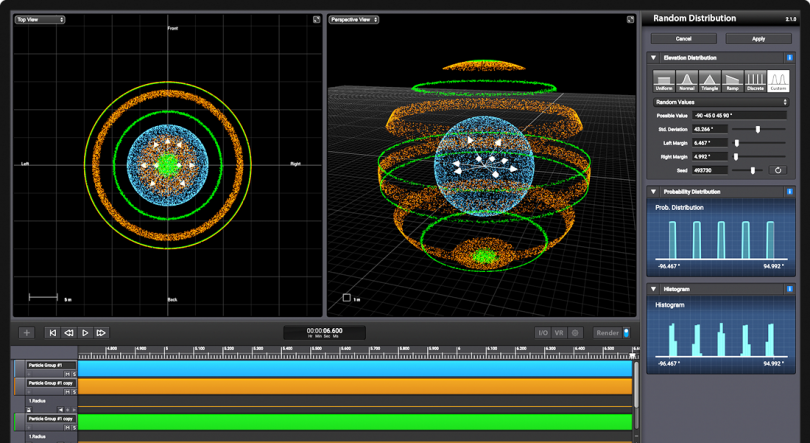The height and width of the screenshot is (443, 810).
Task: Open the Top View dropdown
Action: 40,19
